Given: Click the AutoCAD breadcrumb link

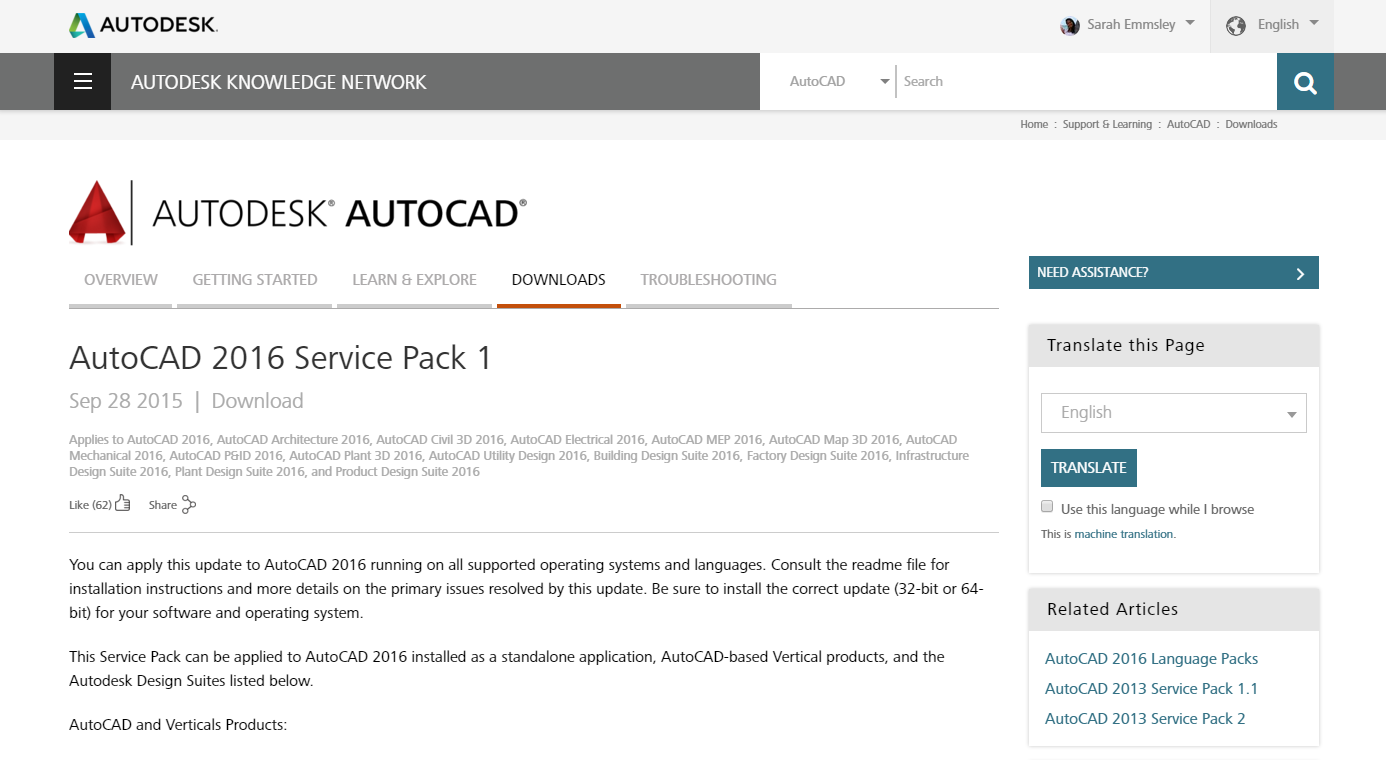Looking at the screenshot, I should [x=1188, y=124].
